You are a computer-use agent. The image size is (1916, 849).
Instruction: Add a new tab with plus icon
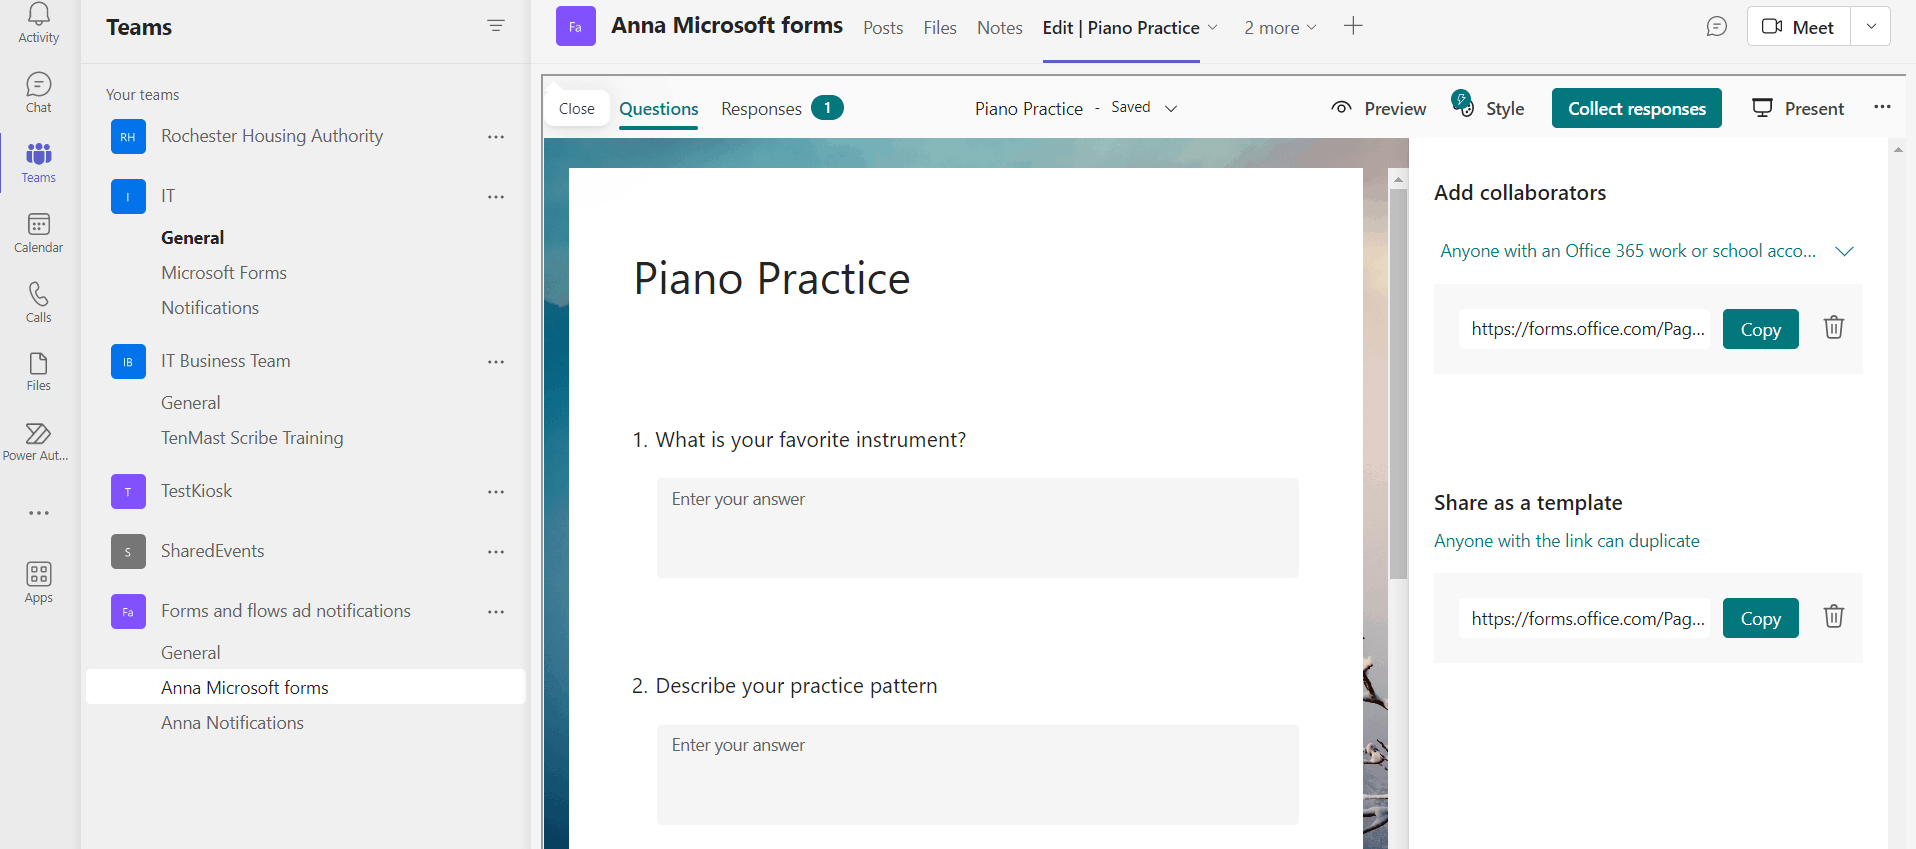pos(1353,26)
